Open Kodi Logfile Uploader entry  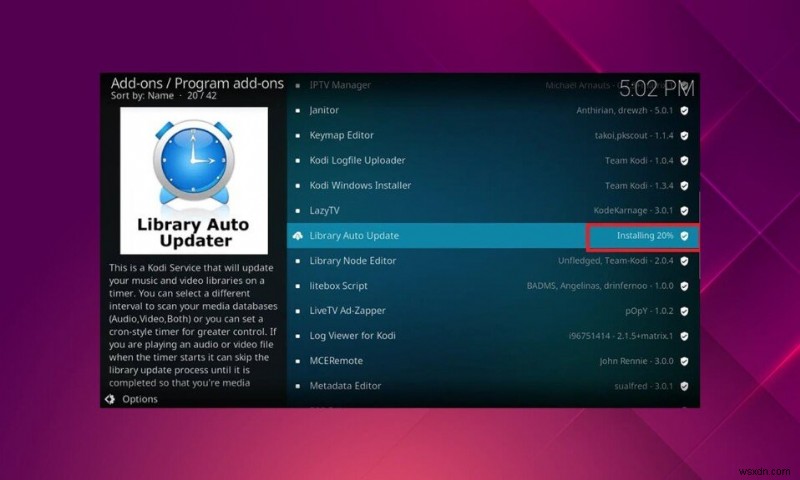pyautogui.click(x=492, y=160)
